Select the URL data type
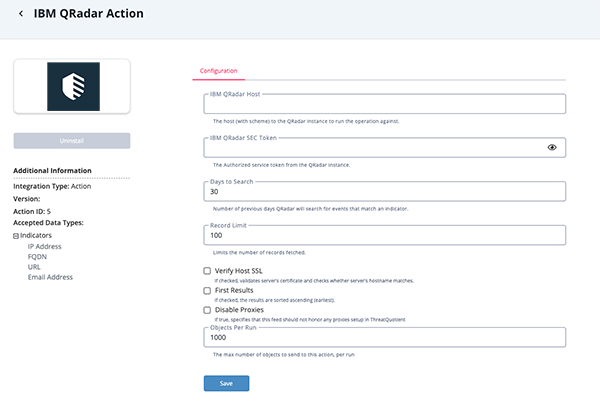This screenshot has height=406, width=600. point(34,267)
